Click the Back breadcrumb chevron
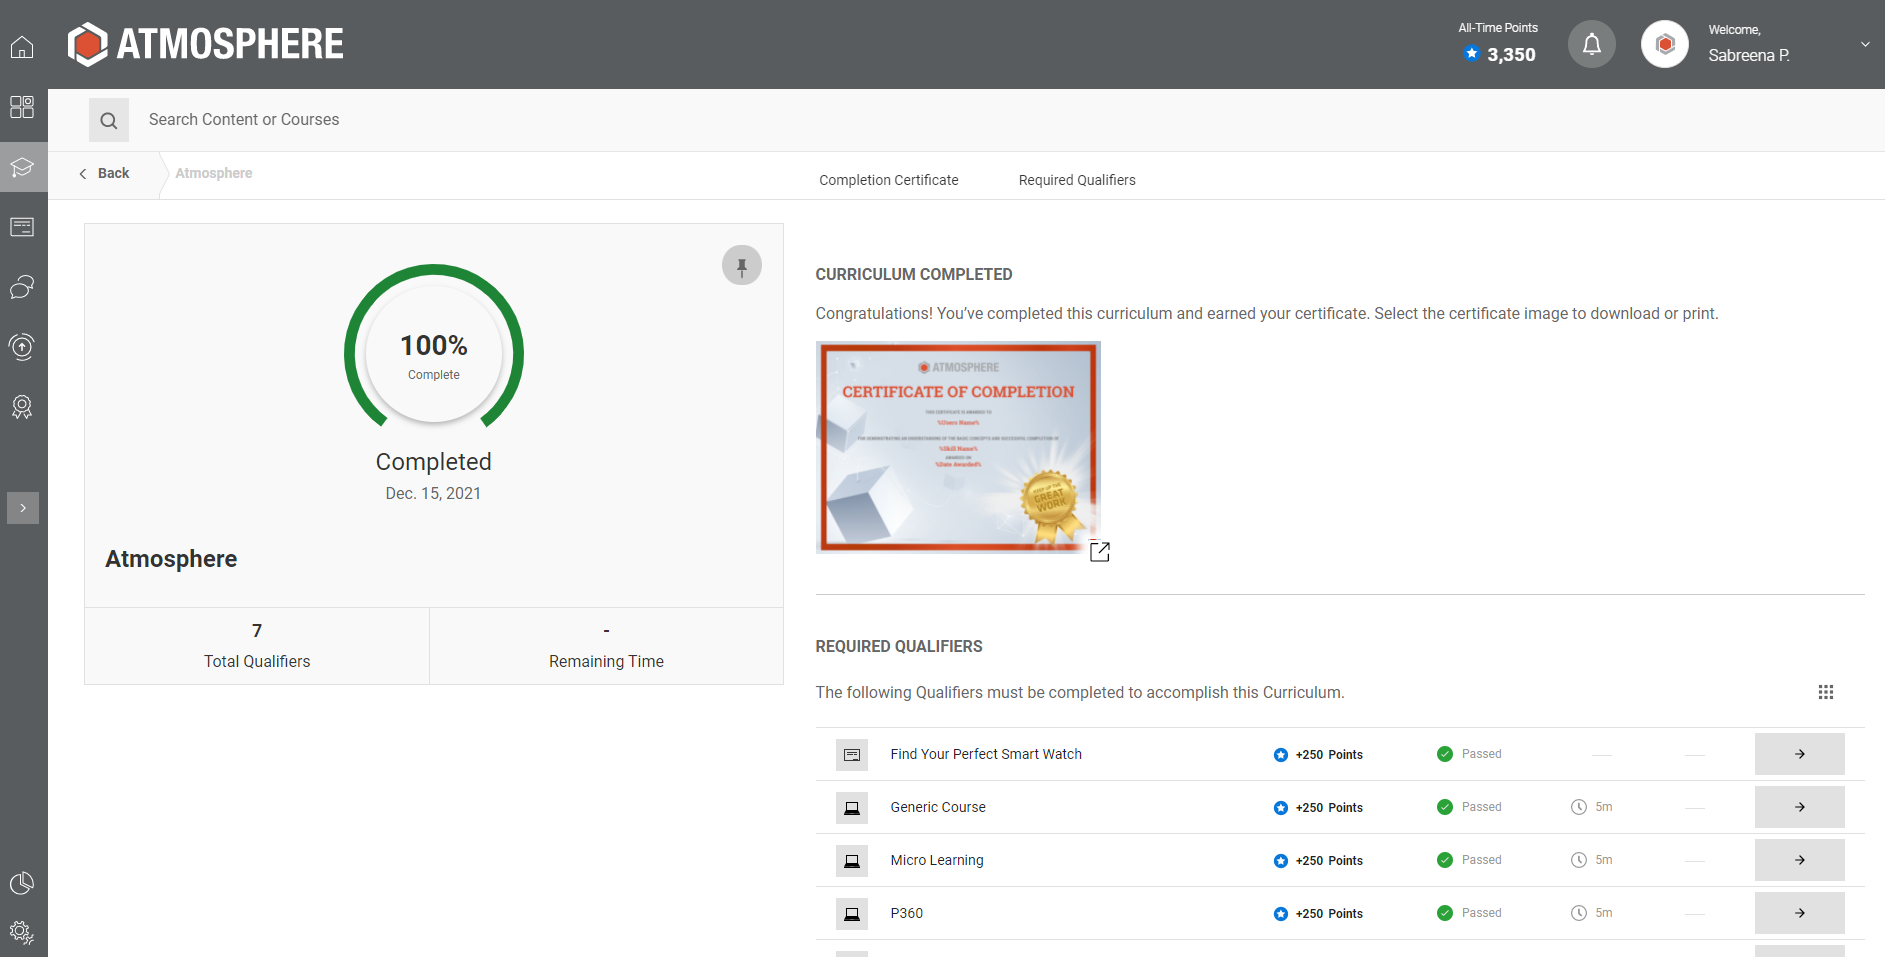The height and width of the screenshot is (957, 1885). (x=82, y=173)
